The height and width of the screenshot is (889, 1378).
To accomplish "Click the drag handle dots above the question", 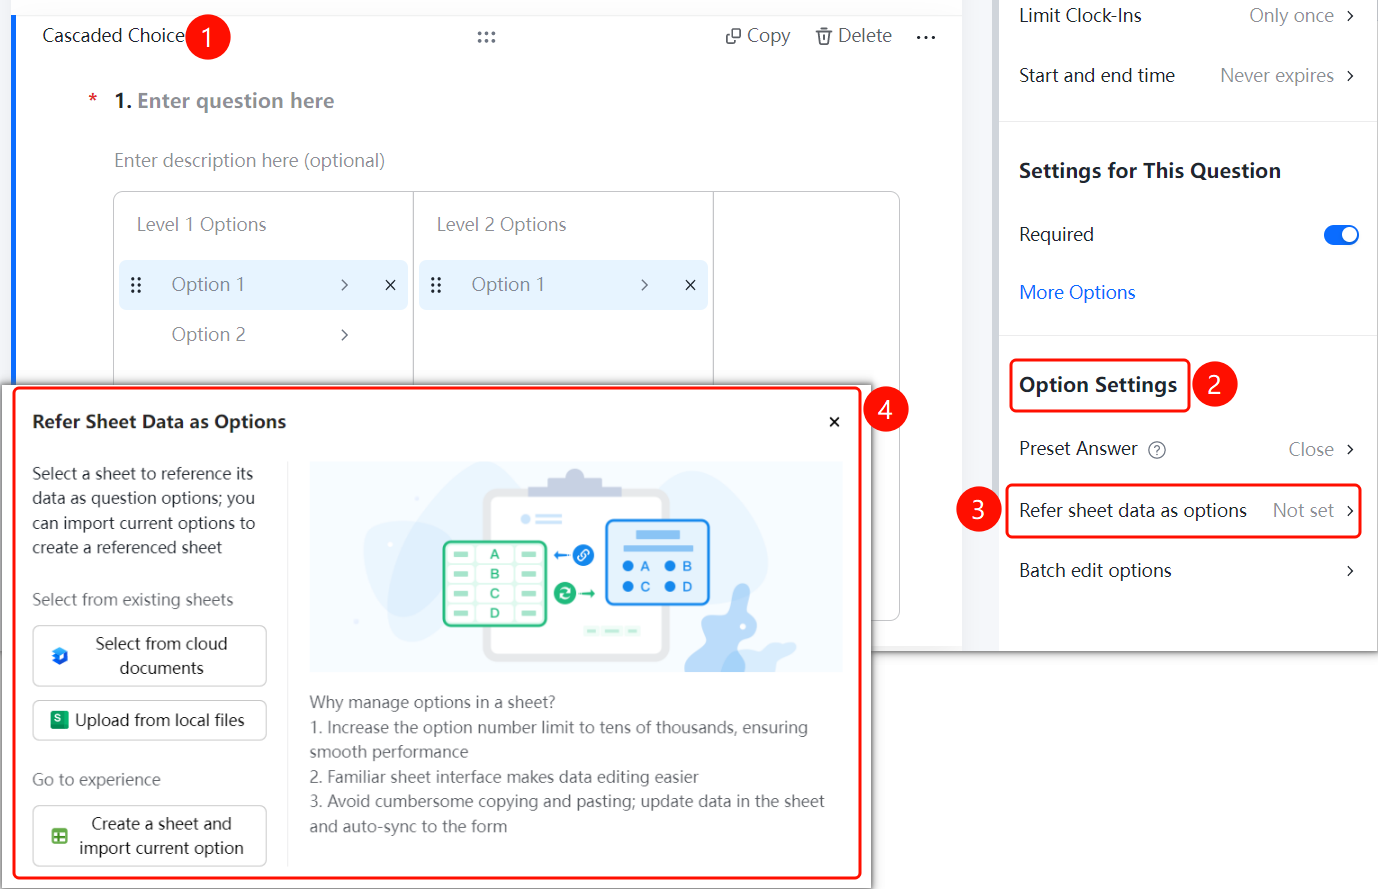I will click(x=486, y=37).
